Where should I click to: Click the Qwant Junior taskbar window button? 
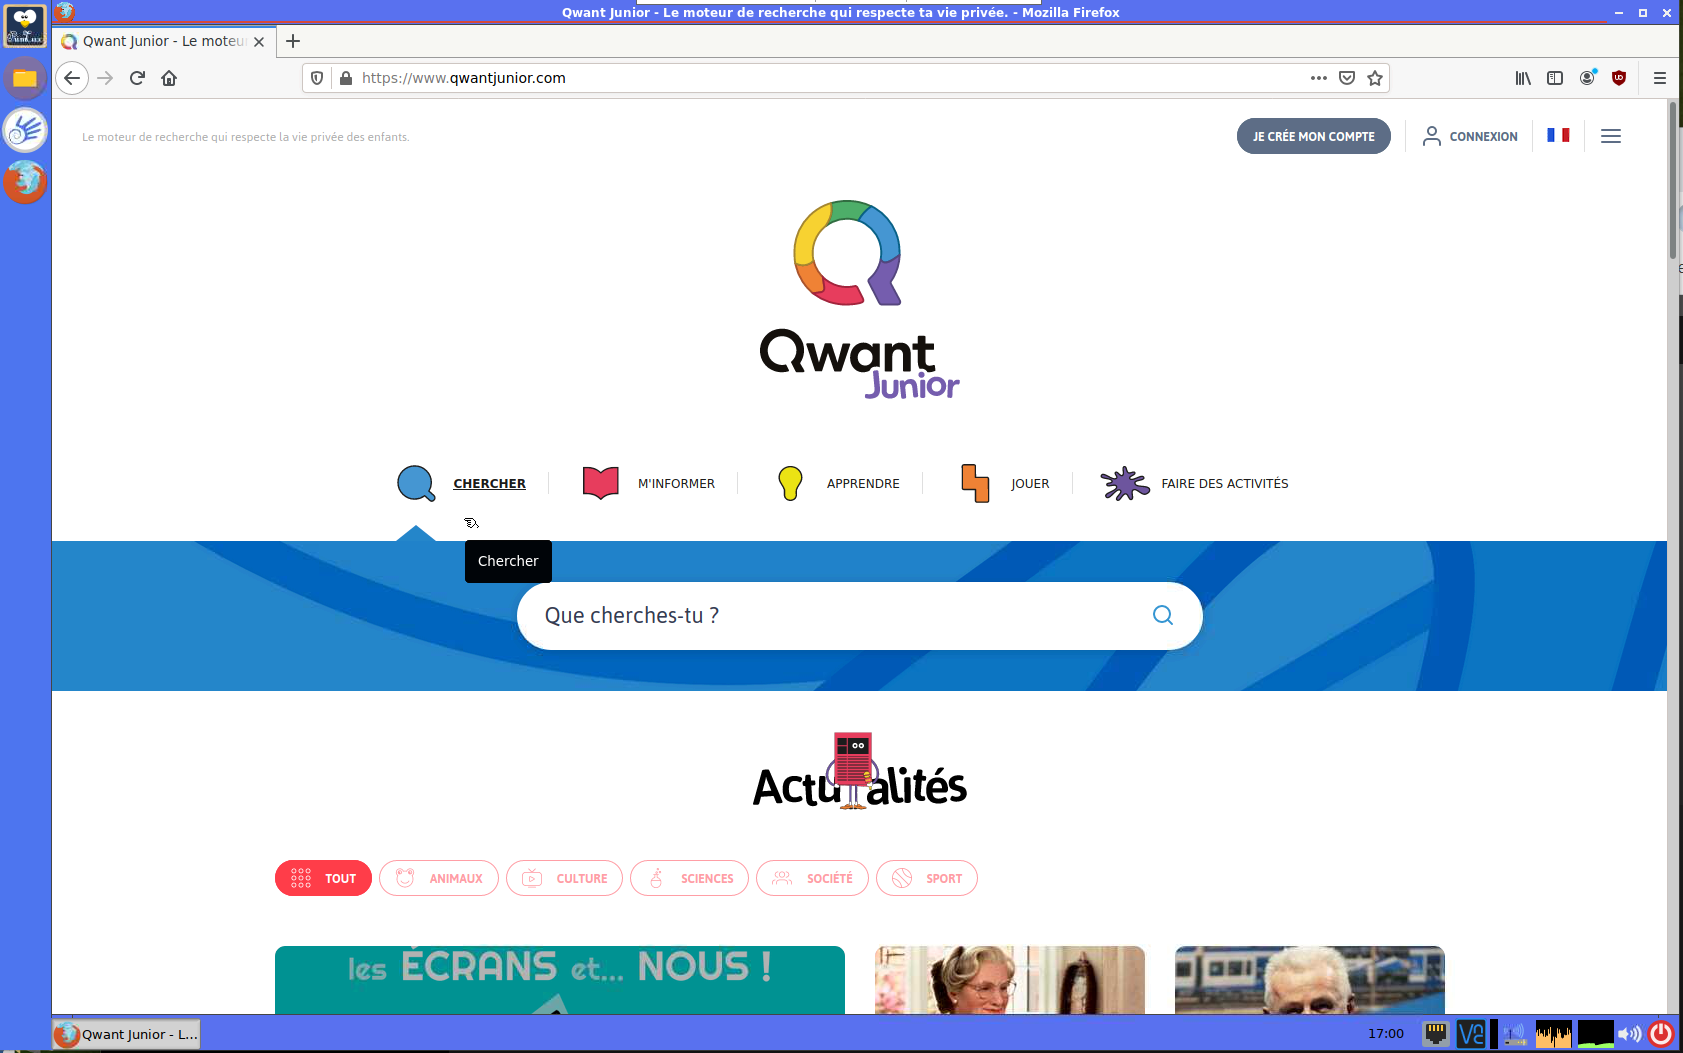tap(127, 1034)
